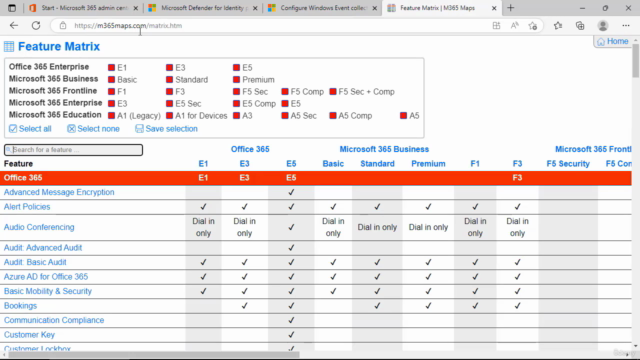Image resolution: width=640 pixels, height=360 pixels.
Task: Toggle Frontline F5 Comp checkbox
Action: [285, 91]
